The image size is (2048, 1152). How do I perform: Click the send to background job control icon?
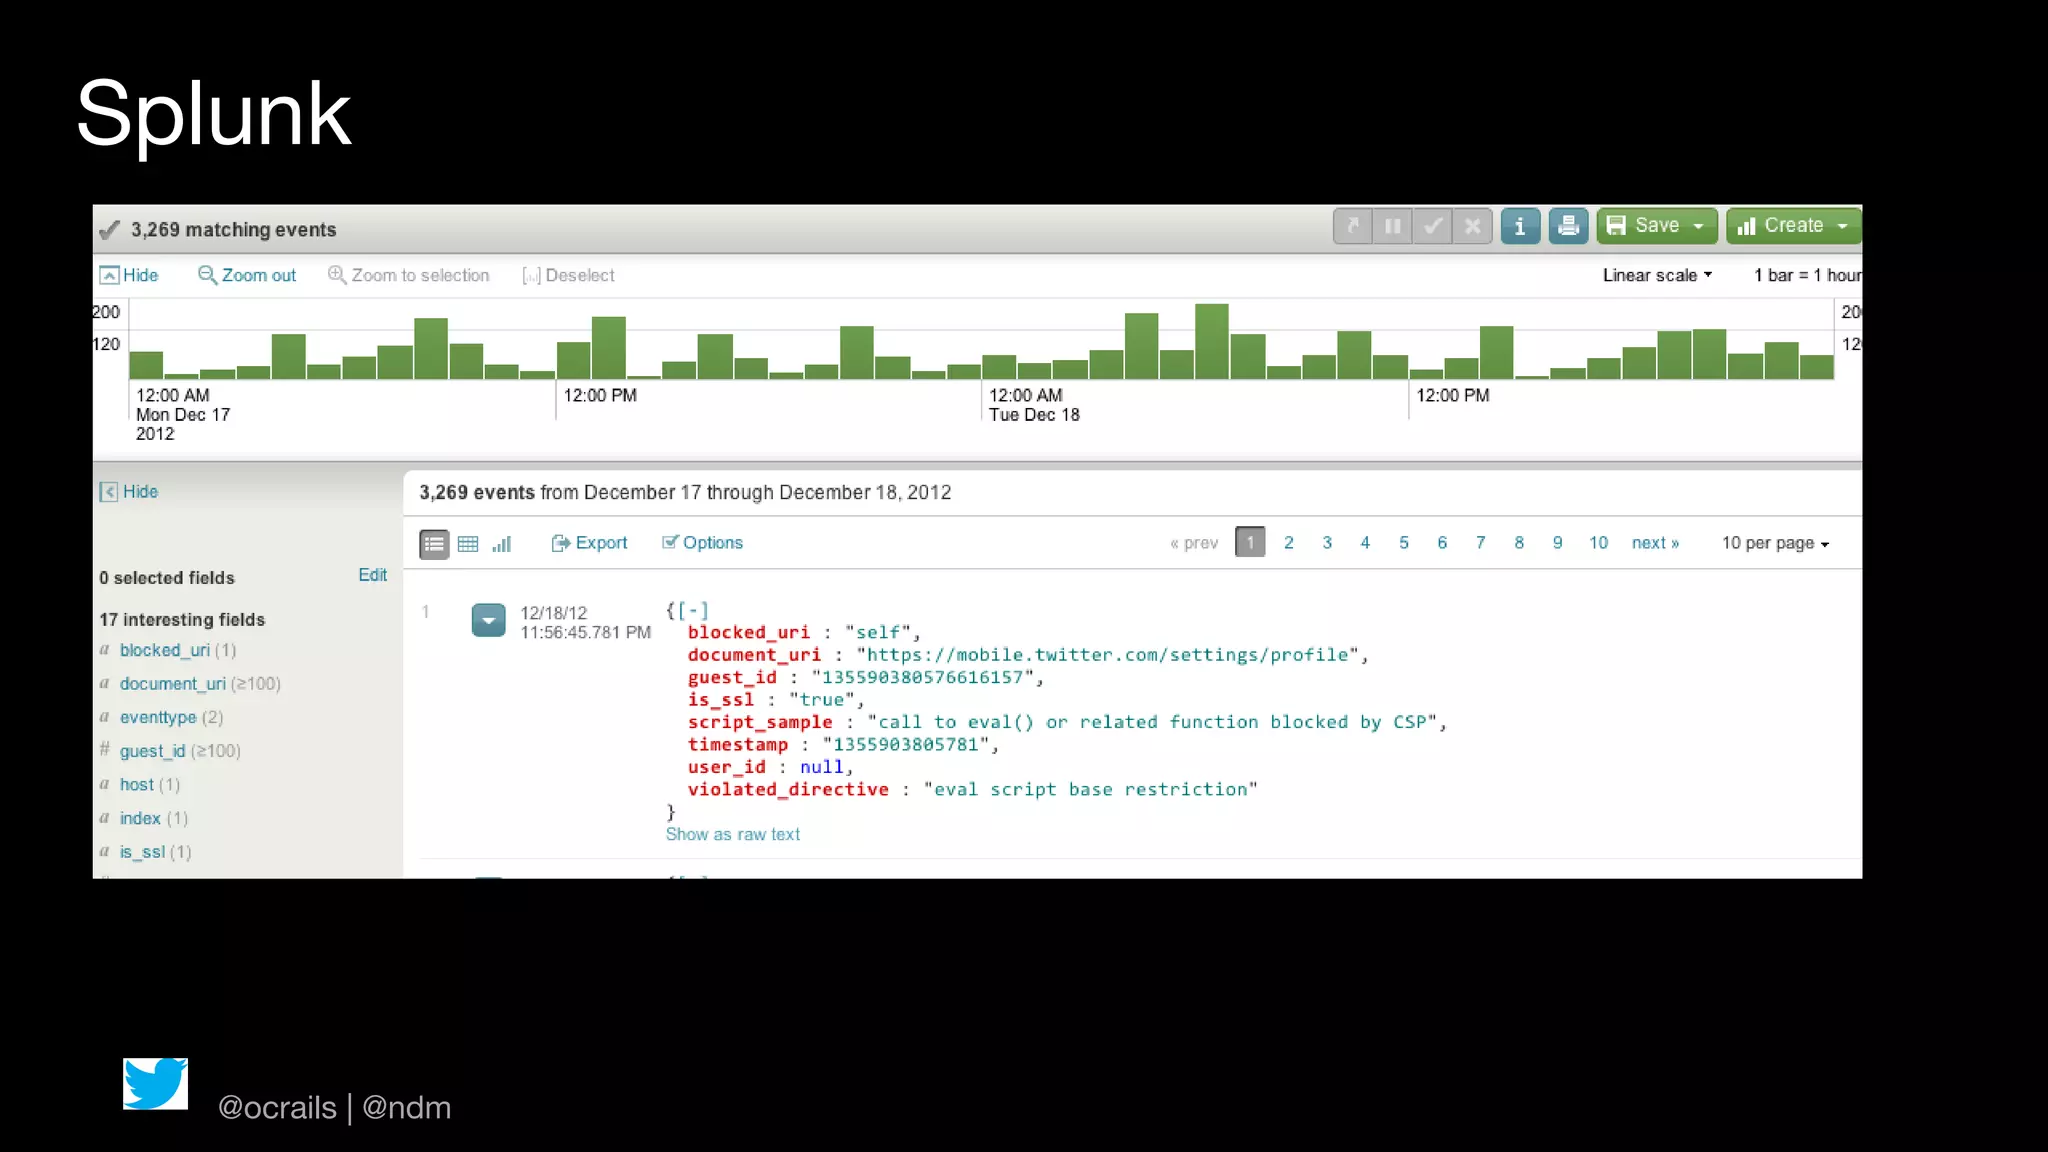tap(1352, 226)
